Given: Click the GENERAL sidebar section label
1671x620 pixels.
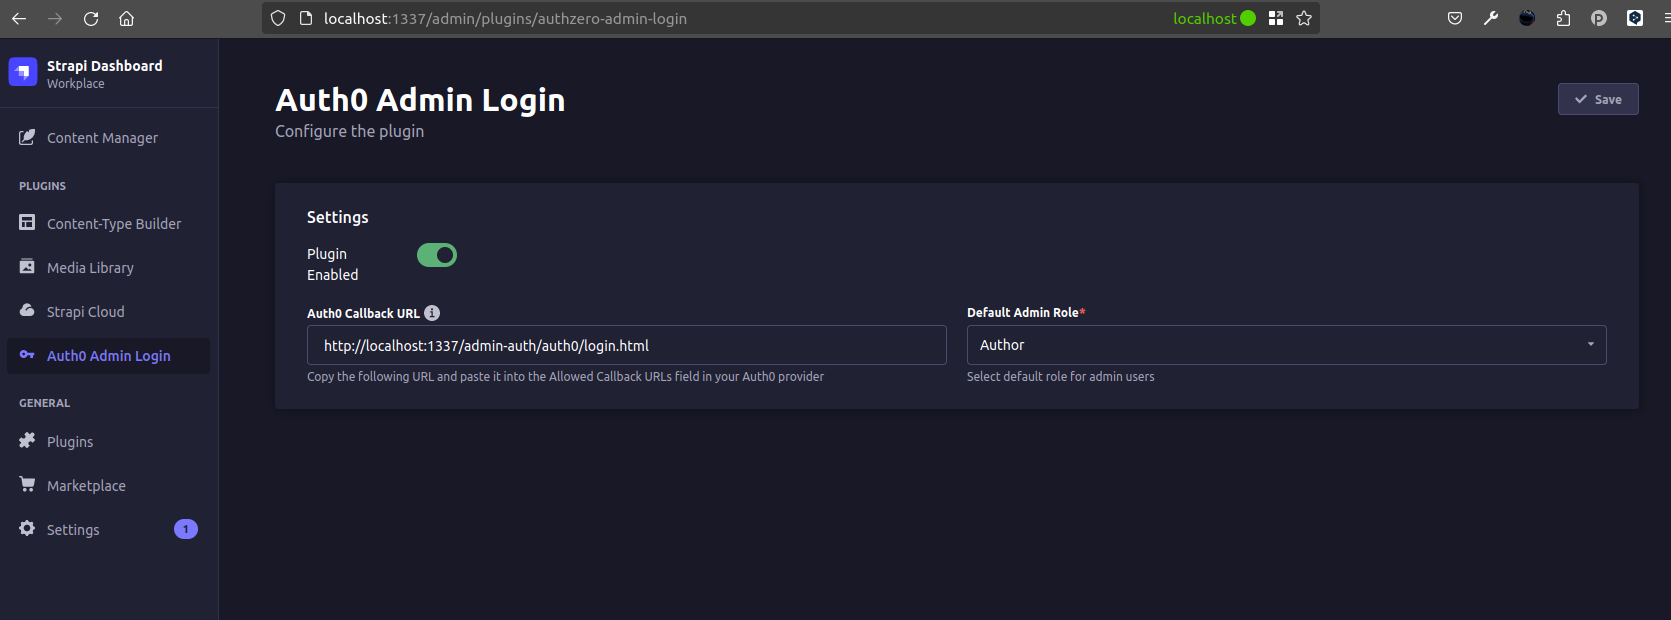Looking at the screenshot, I should pyautogui.click(x=44, y=403).
